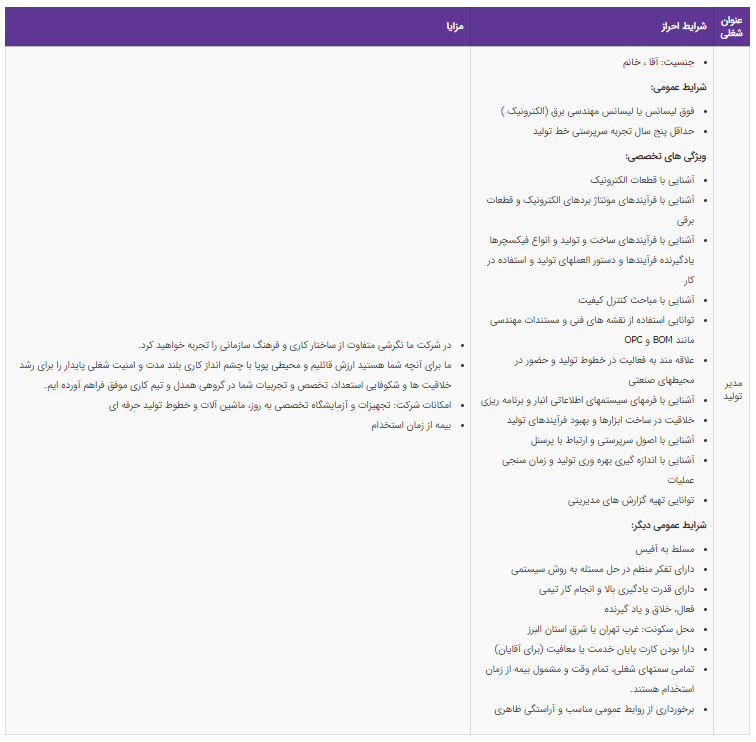Click 'توانایی تهیه گزارش های مدیریتی'
Viewport: 756px width, 742px height.
pyautogui.click(x=631, y=501)
